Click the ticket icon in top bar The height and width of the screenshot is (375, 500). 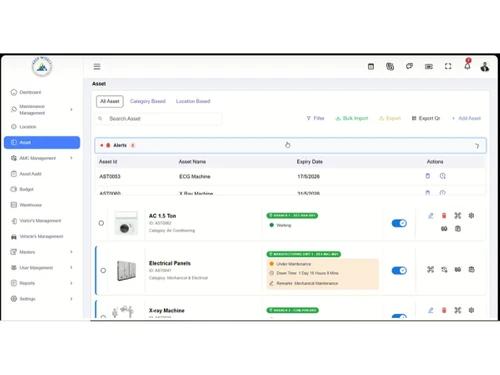pyautogui.click(x=429, y=67)
